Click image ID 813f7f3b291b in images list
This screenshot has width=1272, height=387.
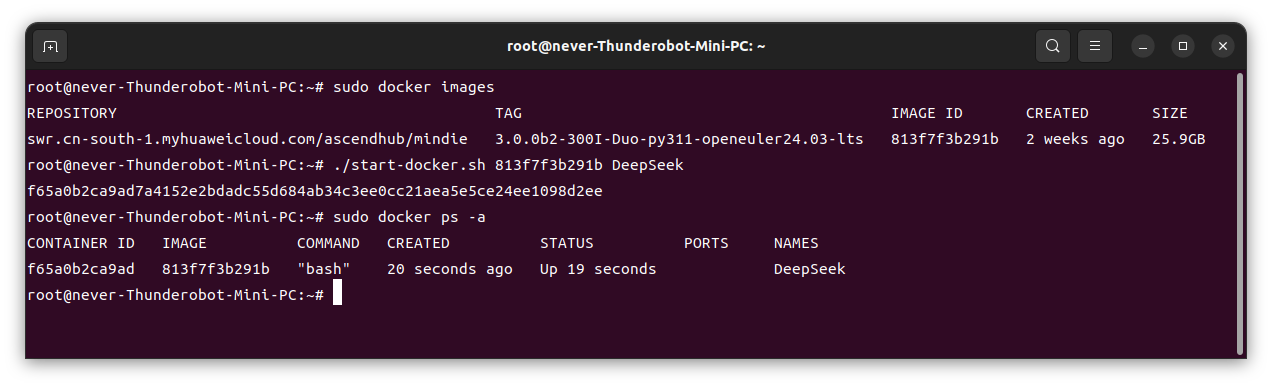coord(944,139)
